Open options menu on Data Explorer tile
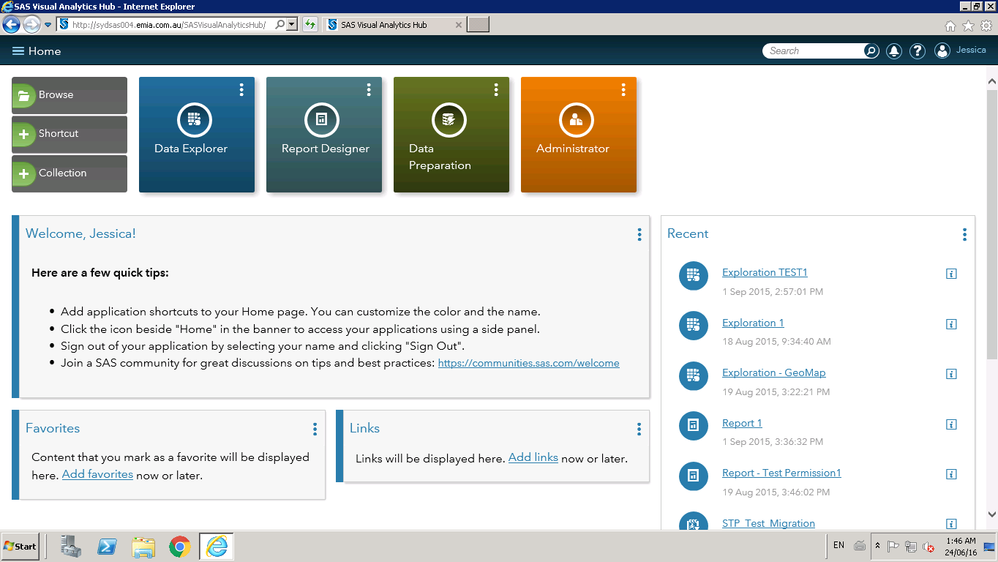The height and width of the screenshot is (562, 998). pos(241,90)
